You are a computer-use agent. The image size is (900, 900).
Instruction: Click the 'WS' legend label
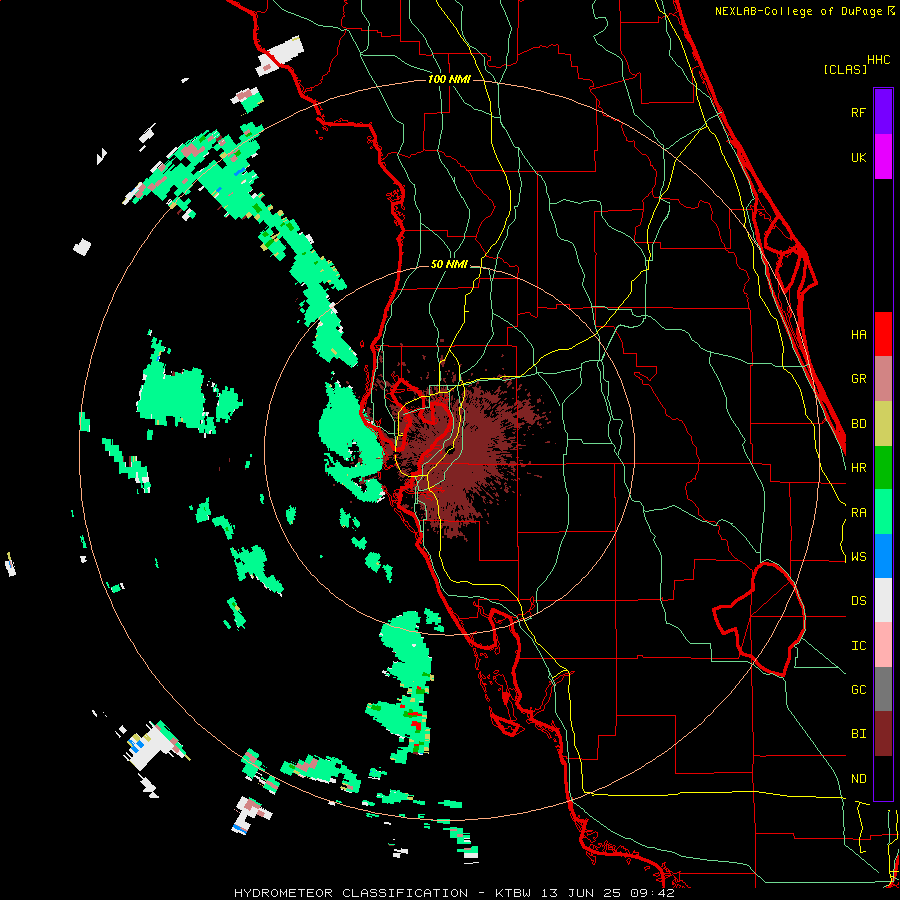[x=859, y=557]
